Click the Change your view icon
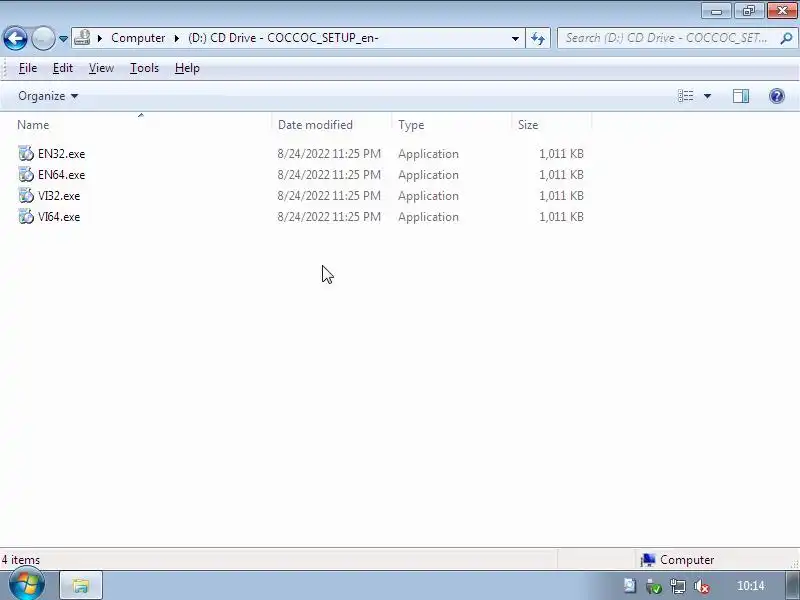Screen dimensions: 800x600 [685, 96]
